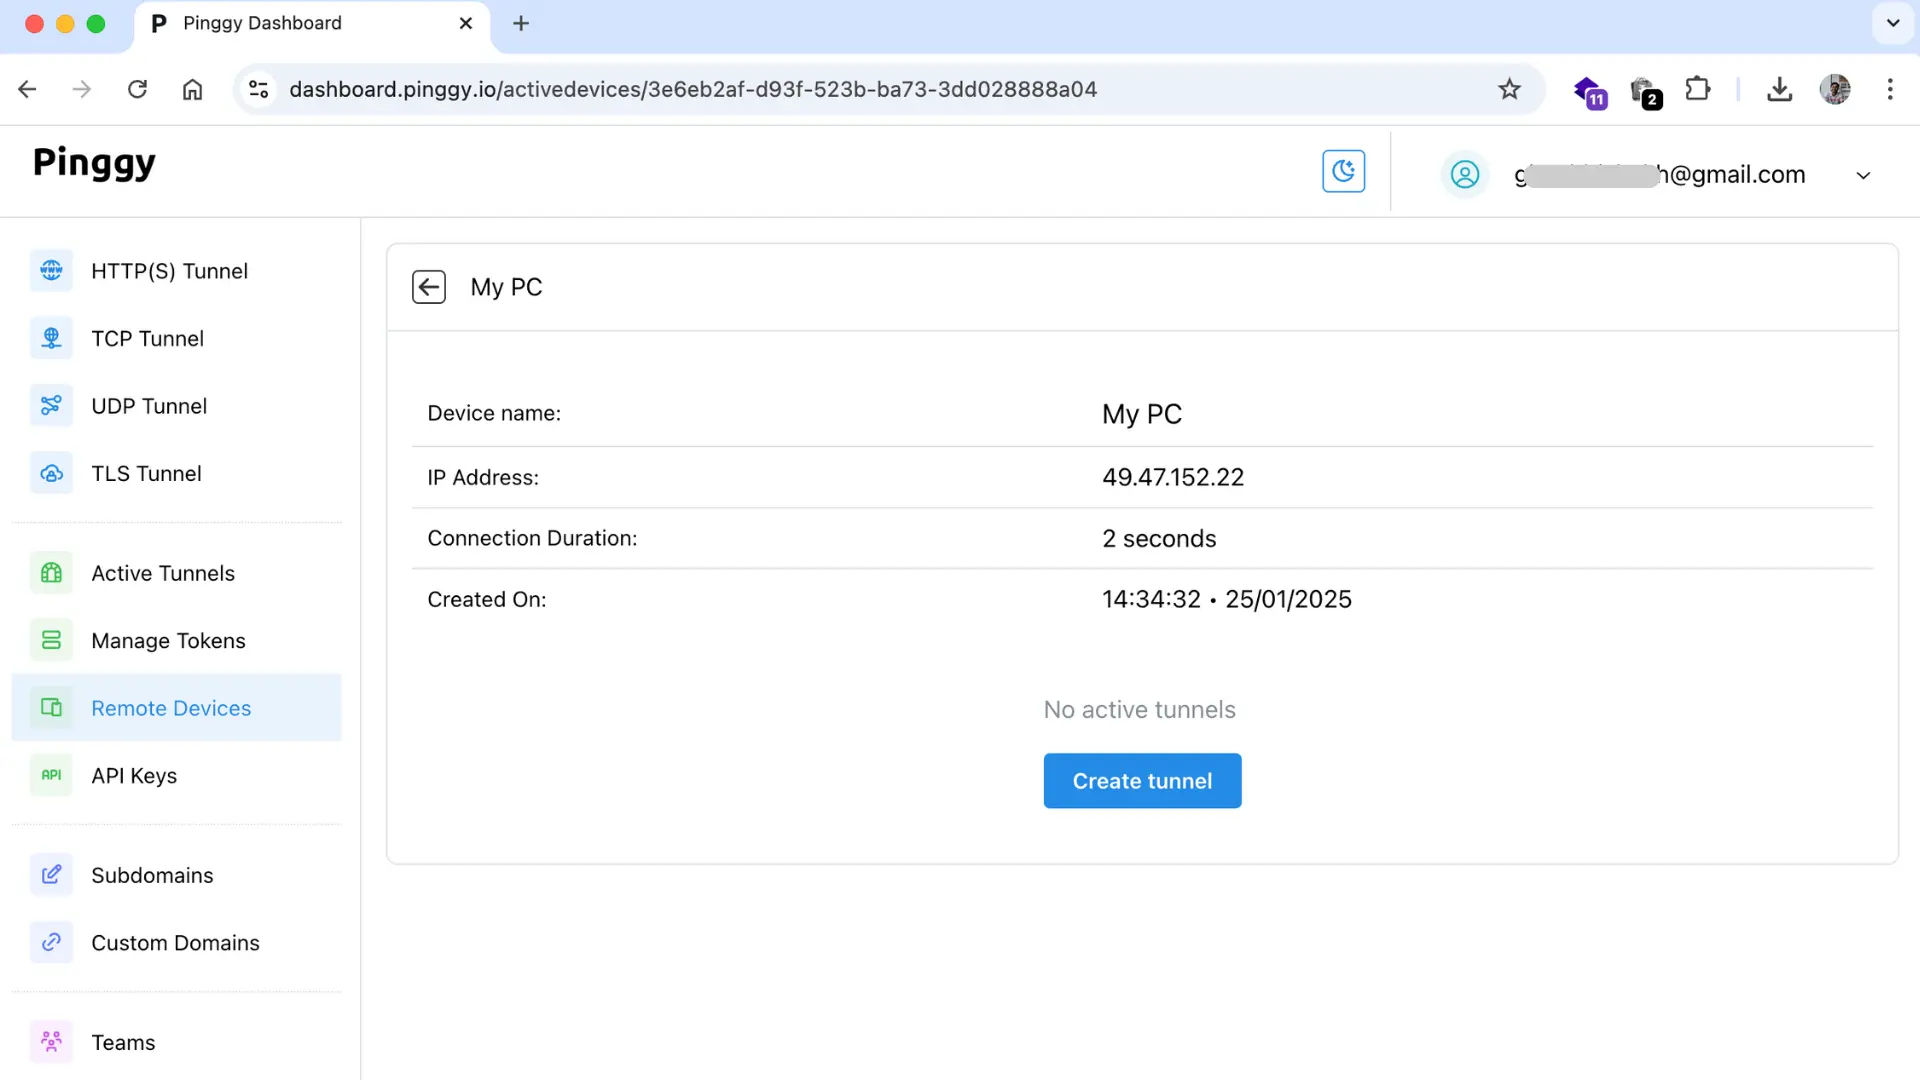Click the My PC page header title

tap(506, 287)
